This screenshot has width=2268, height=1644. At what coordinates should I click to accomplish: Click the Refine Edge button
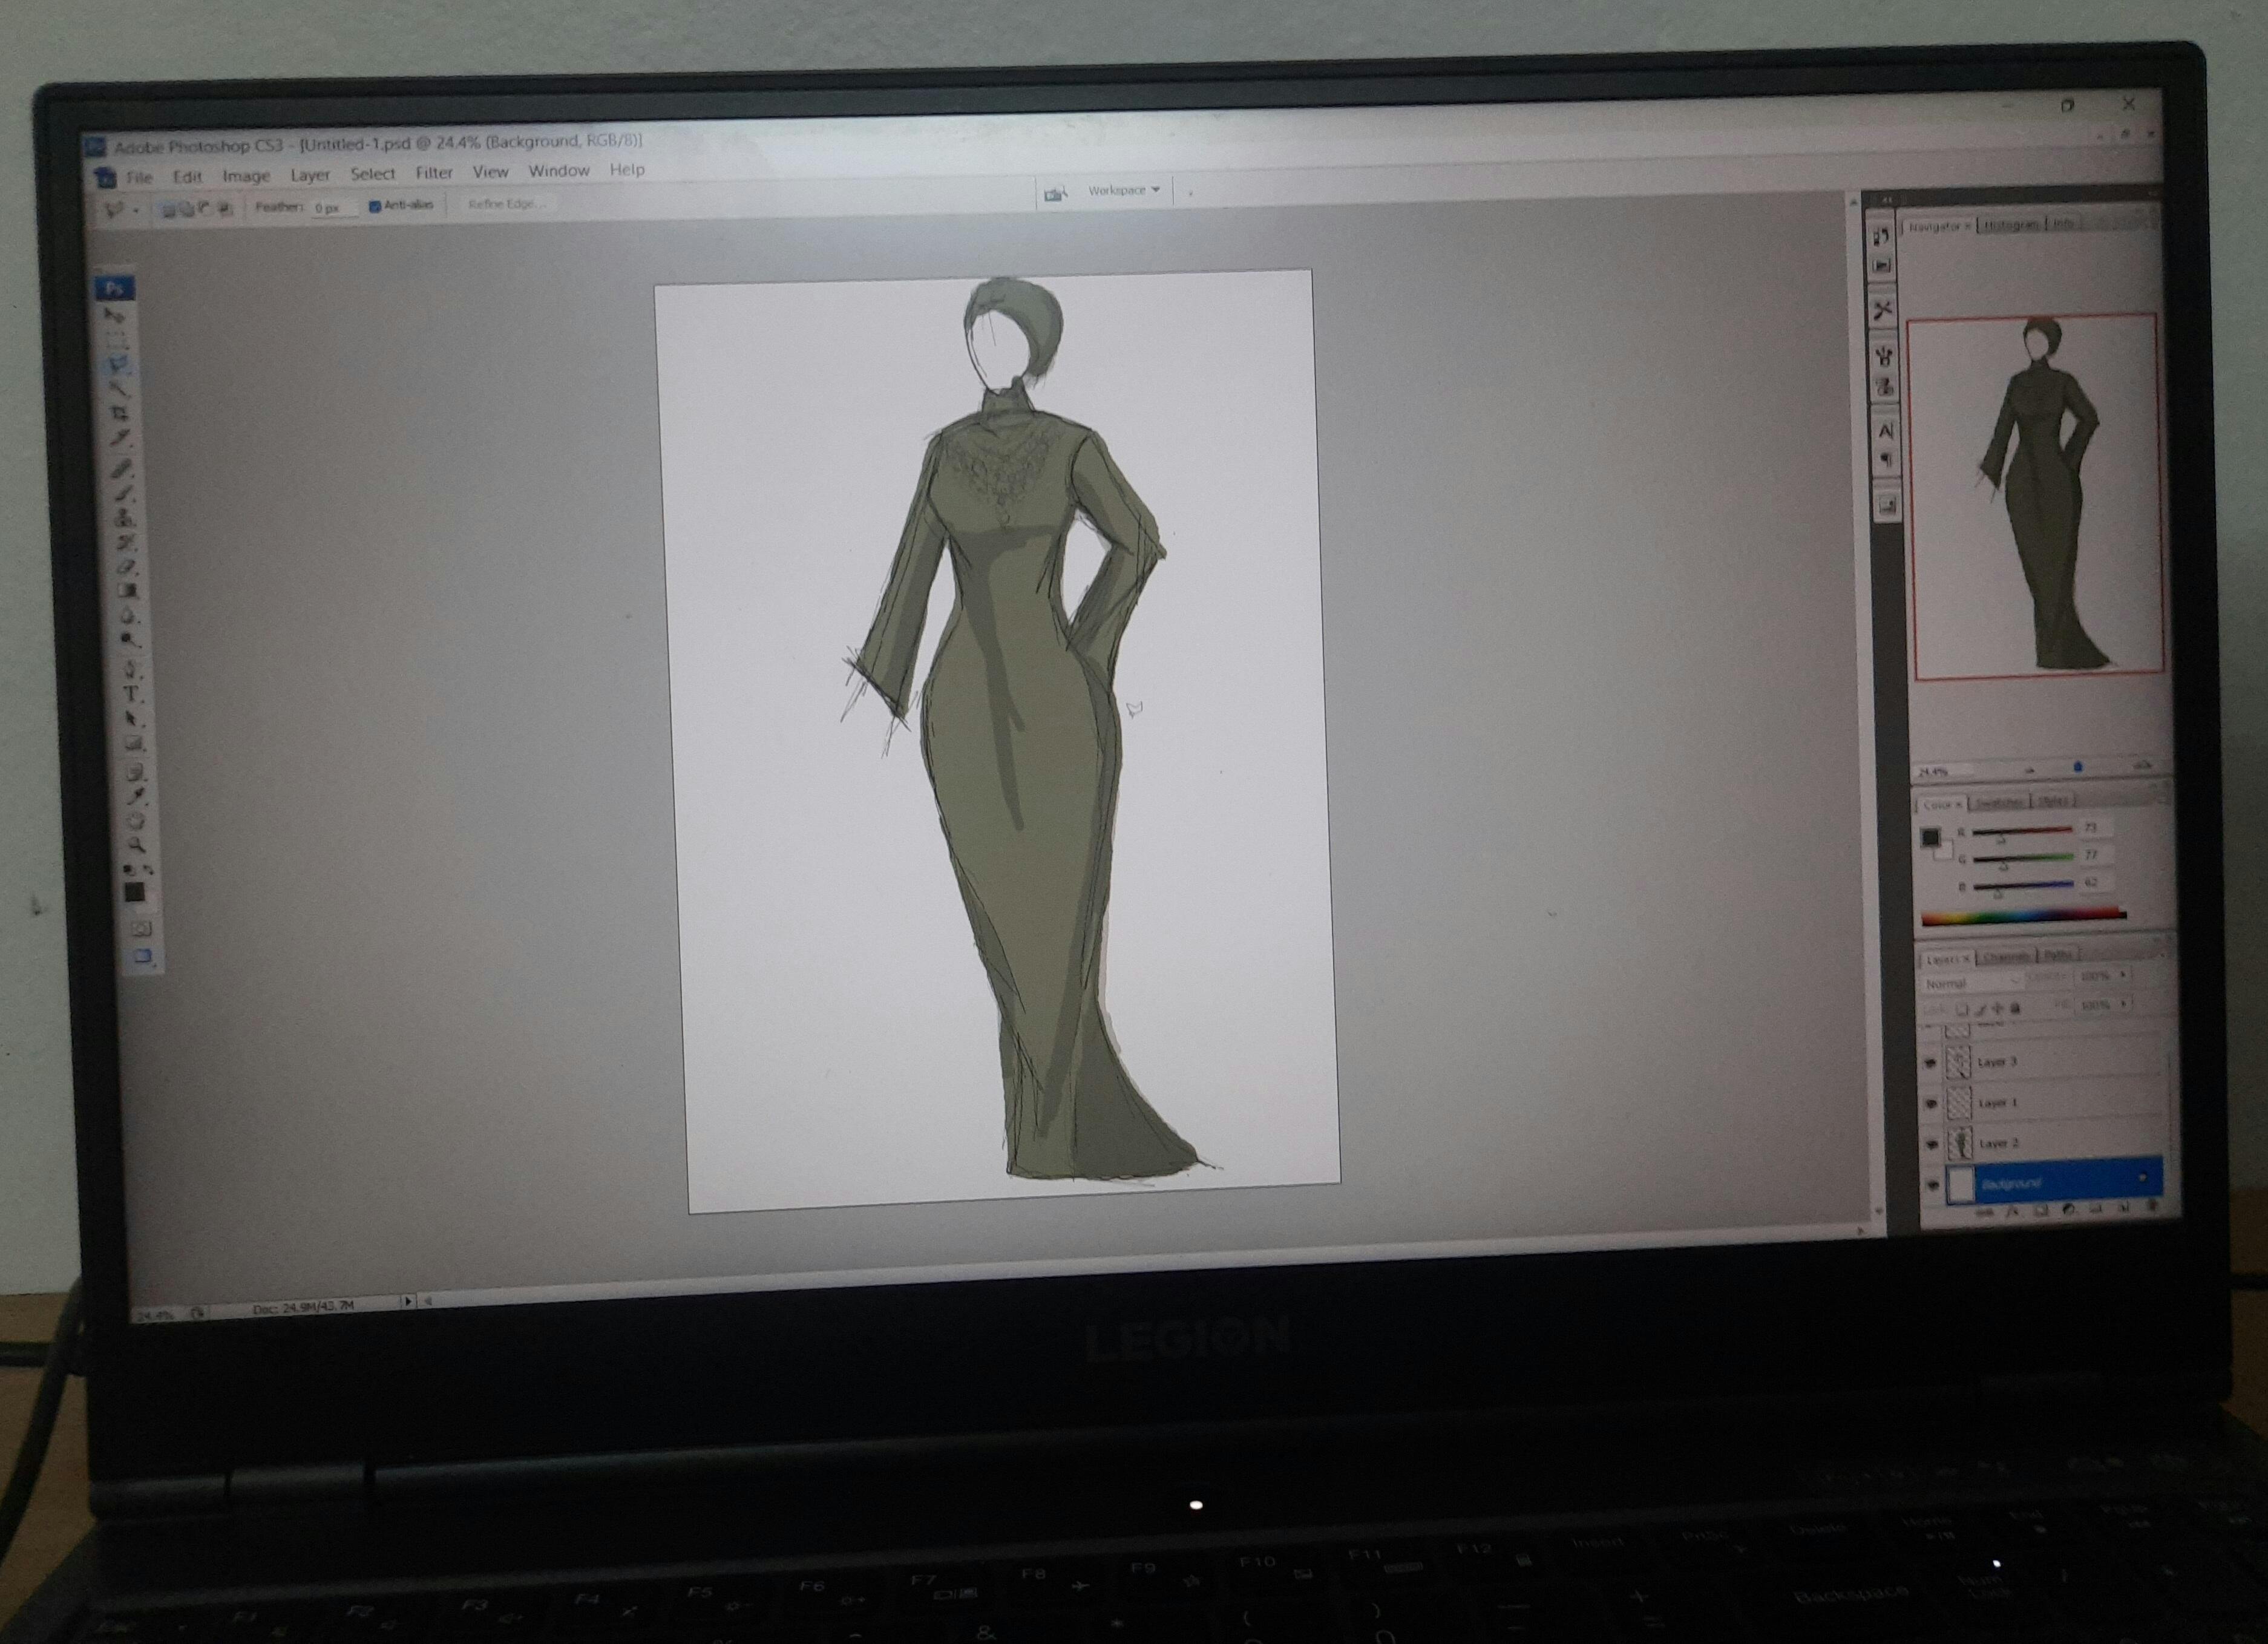tap(507, 204)
